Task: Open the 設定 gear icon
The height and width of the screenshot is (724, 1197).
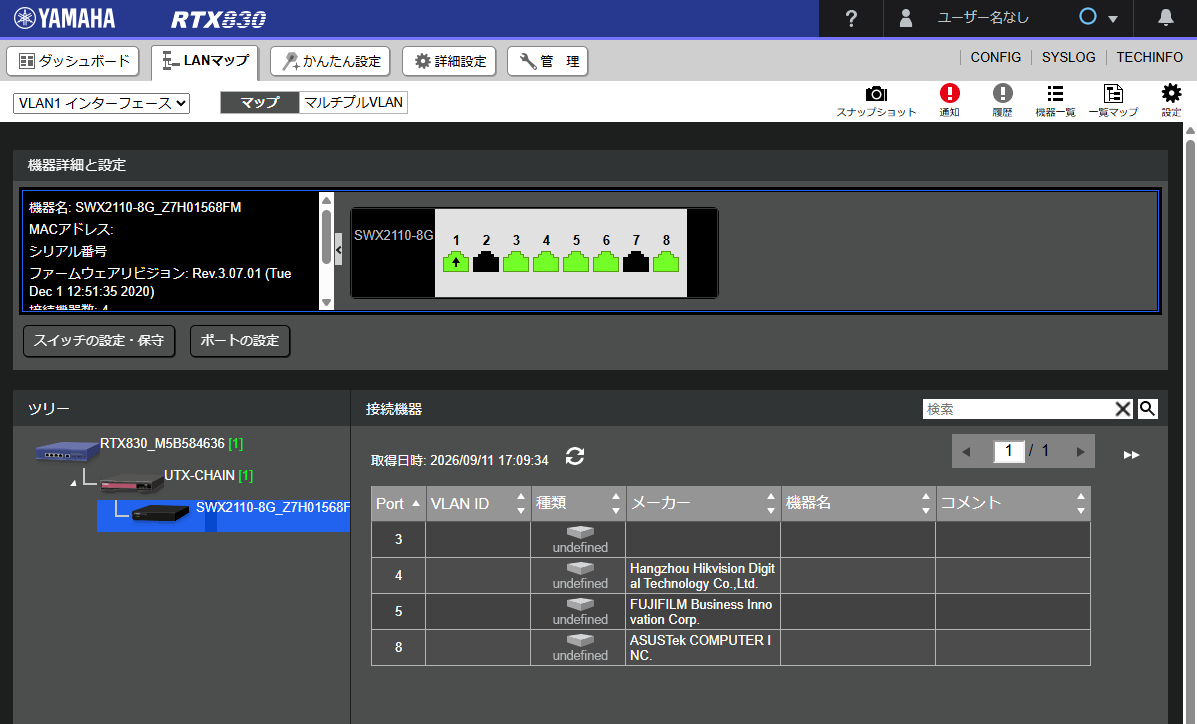Action: click(x=1171, y=101)
